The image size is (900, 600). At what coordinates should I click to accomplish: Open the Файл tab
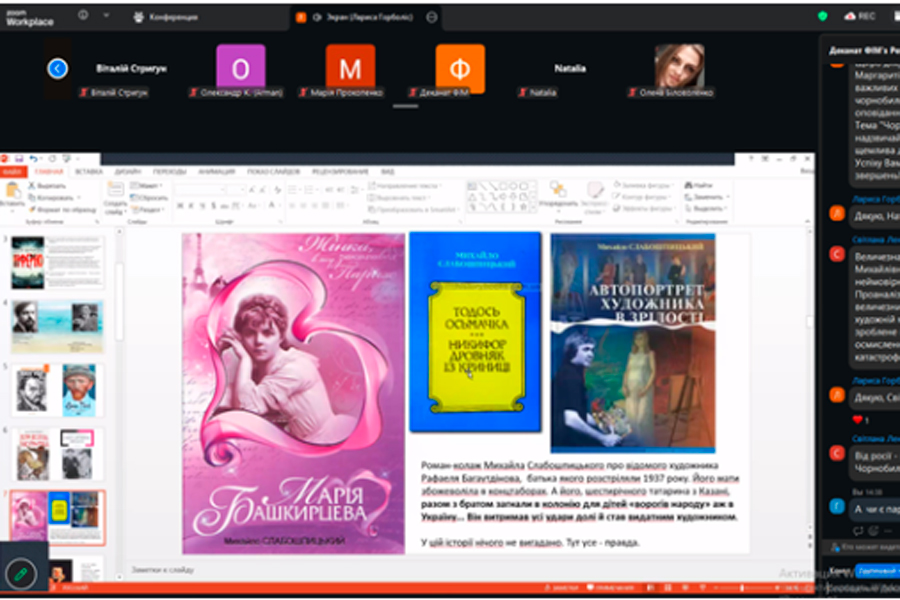tap(12, 172)
